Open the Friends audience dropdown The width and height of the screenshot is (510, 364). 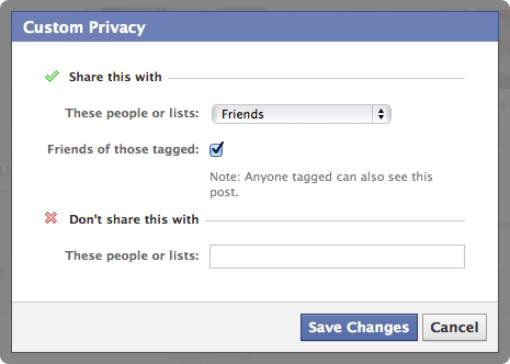click(x=301, y=114)
